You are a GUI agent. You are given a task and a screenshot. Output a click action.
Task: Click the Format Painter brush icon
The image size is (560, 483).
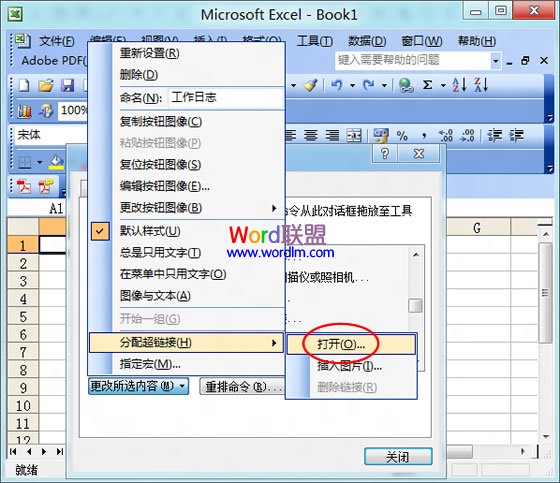click(311, 85)
